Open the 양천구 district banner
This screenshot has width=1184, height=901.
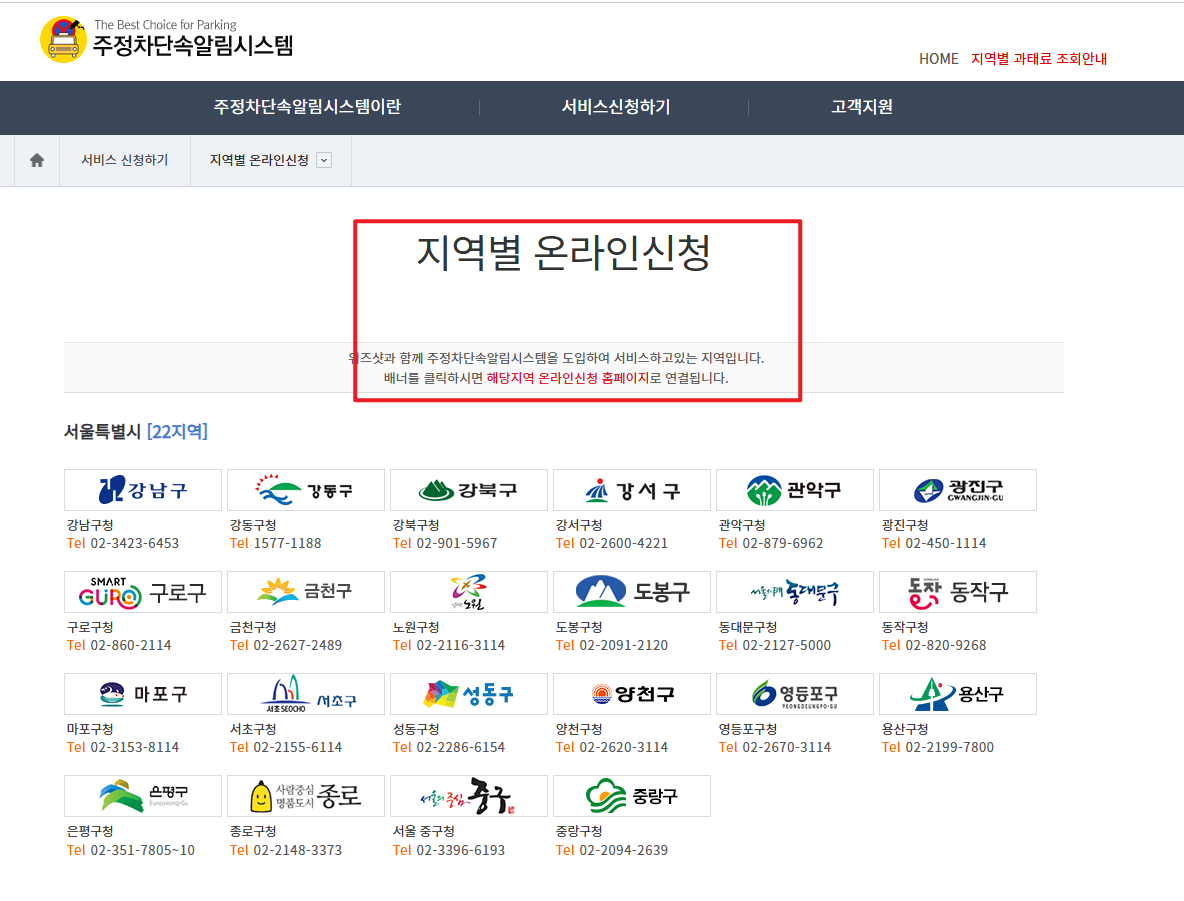632,694
